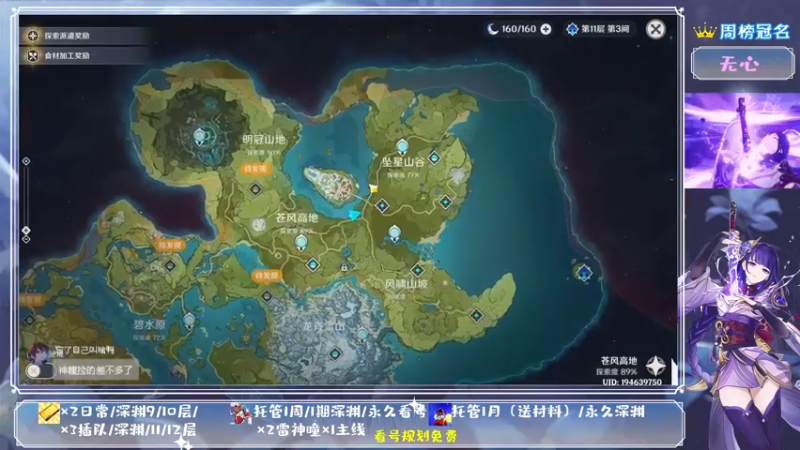The image size is (800, 450).
Task: Click the 苍风高地 探索度 89% readout
Action: (618, 366)
